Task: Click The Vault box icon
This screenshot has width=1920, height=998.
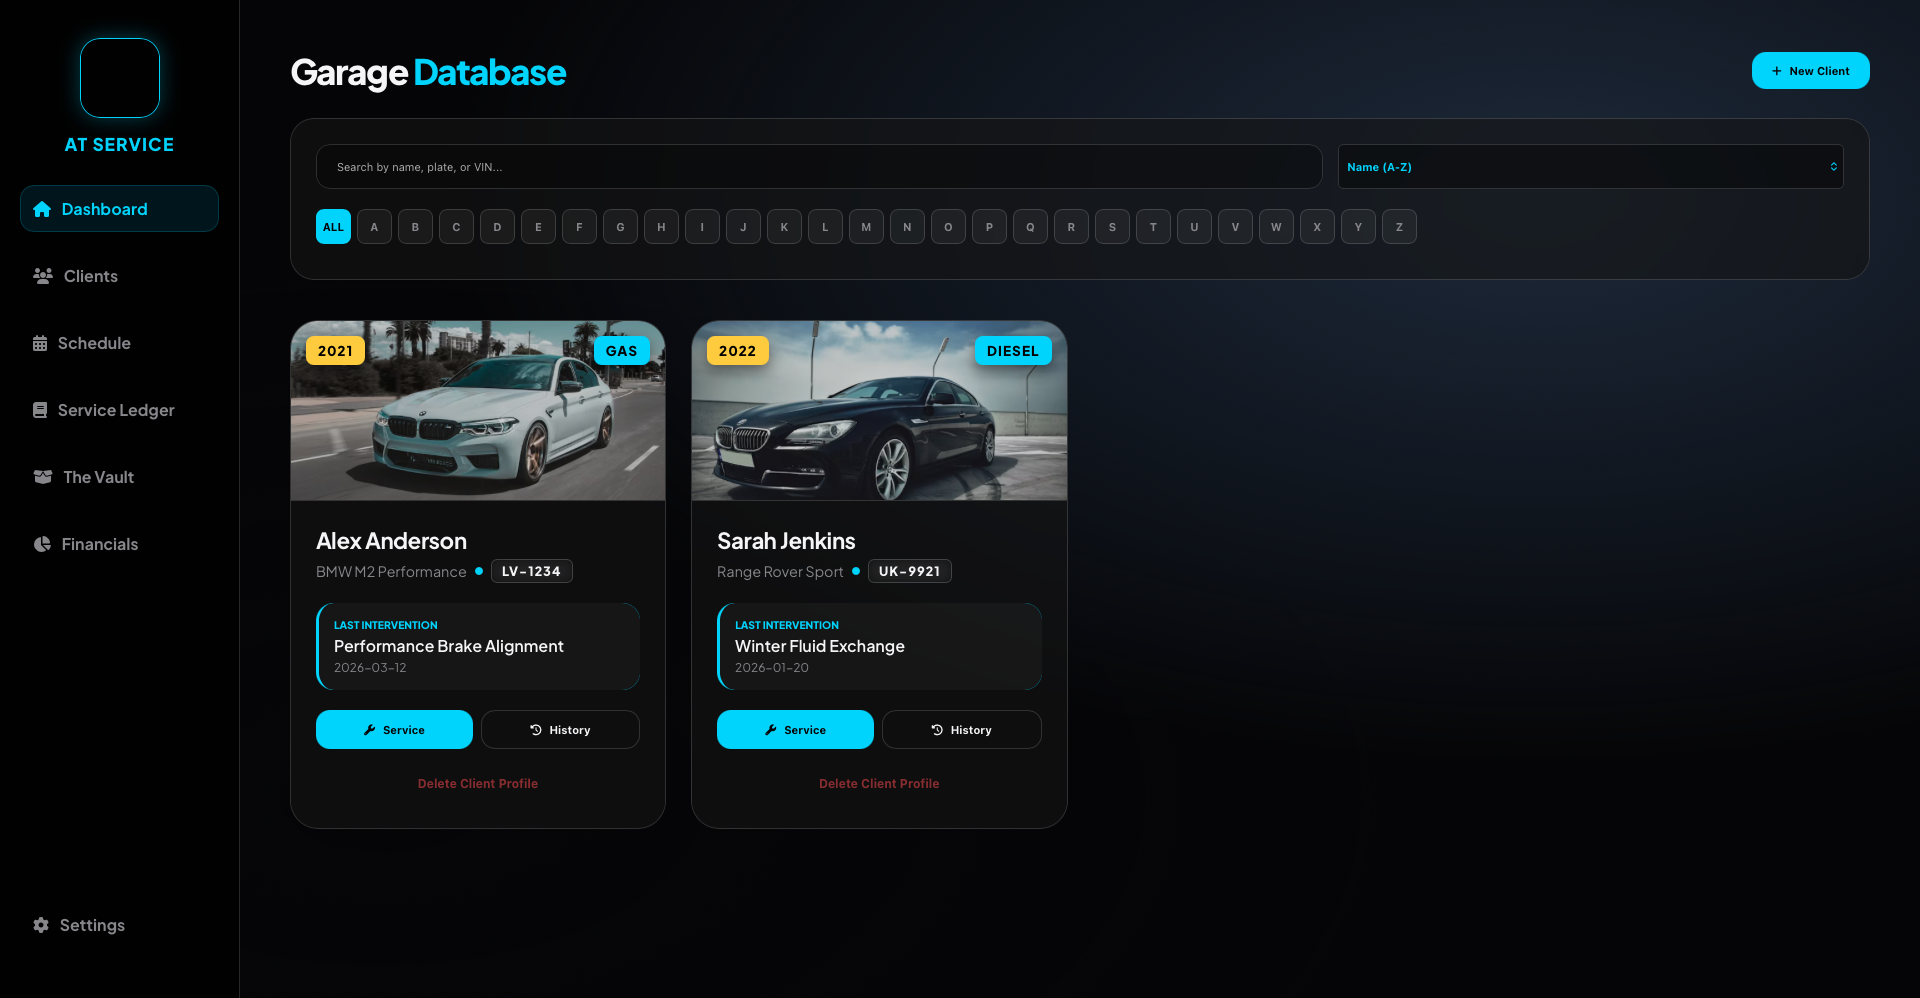Action: coord(43,477)
